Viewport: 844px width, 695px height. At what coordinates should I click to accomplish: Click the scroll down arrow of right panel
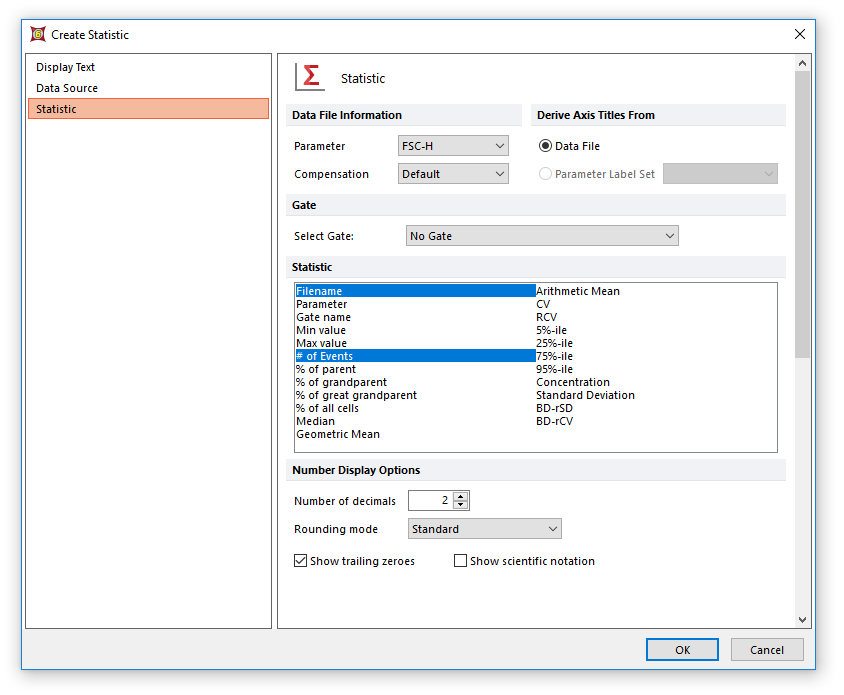coord(802,620)
